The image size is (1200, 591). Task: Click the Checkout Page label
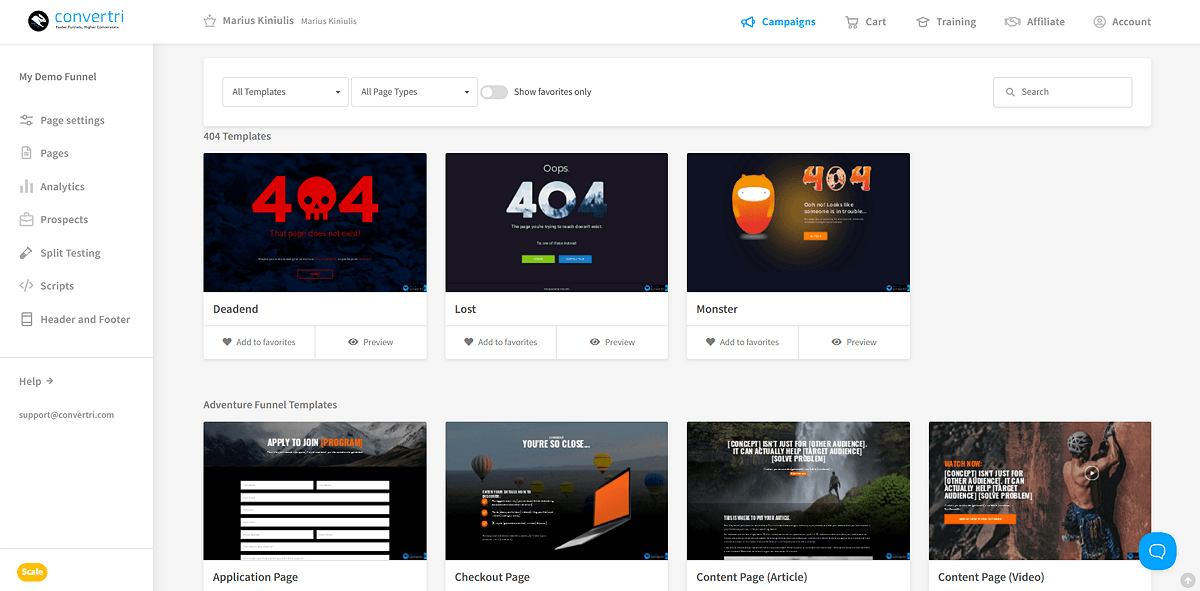click(492, 577)
